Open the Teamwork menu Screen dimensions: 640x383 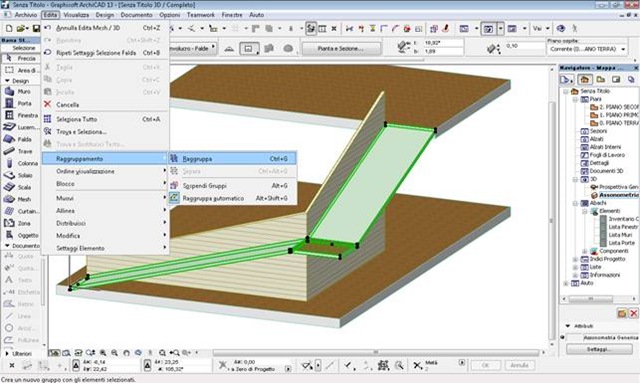(x=201, y=15)
